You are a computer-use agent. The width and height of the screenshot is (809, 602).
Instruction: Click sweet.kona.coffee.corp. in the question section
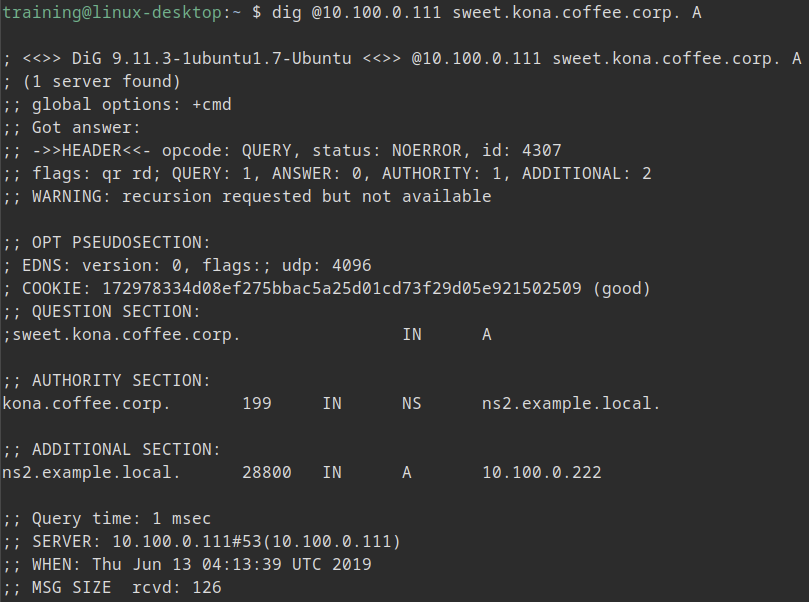click(x=126, y=334)
